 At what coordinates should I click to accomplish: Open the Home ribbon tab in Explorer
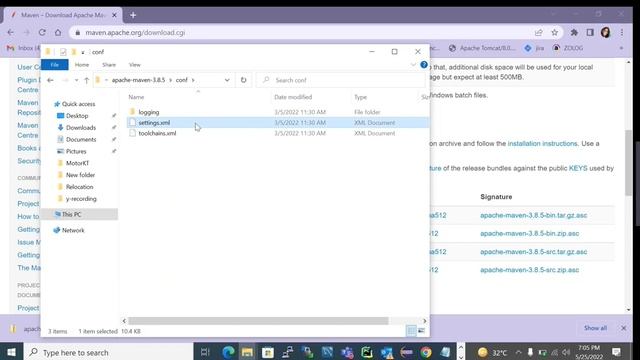point(82,64)
